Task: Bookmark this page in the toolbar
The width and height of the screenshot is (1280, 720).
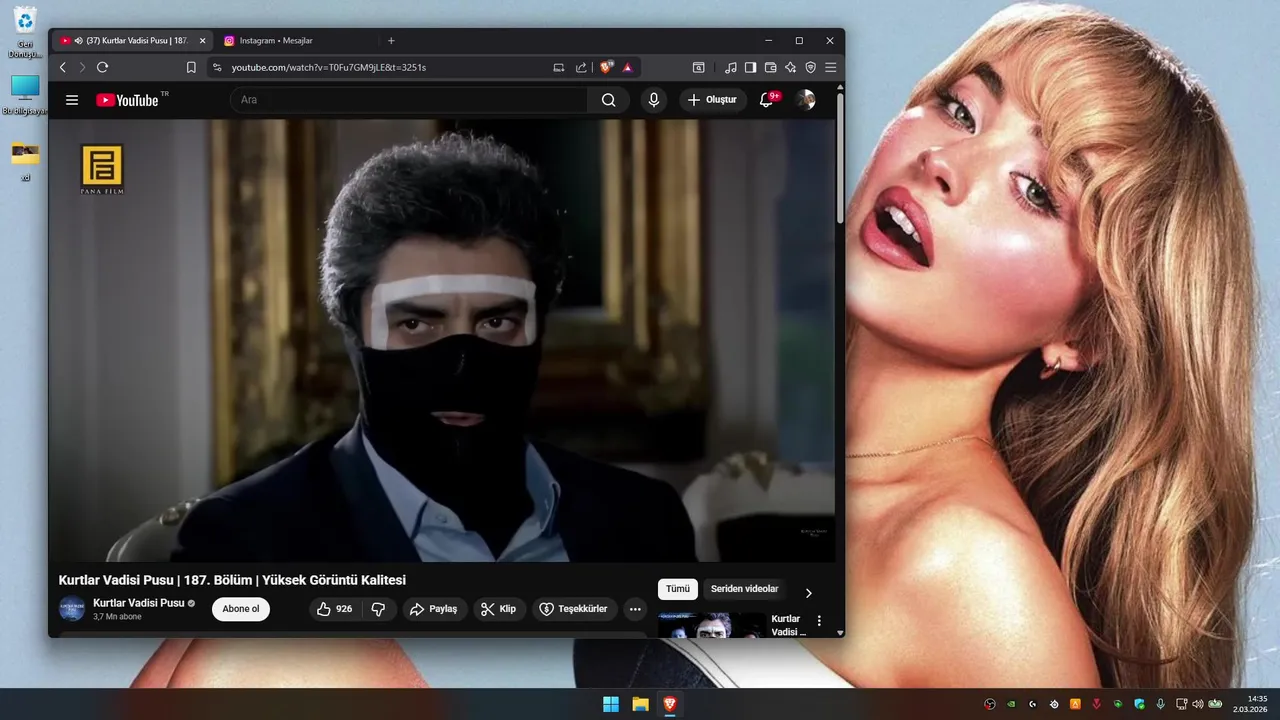Action: [x=191, y=67]
